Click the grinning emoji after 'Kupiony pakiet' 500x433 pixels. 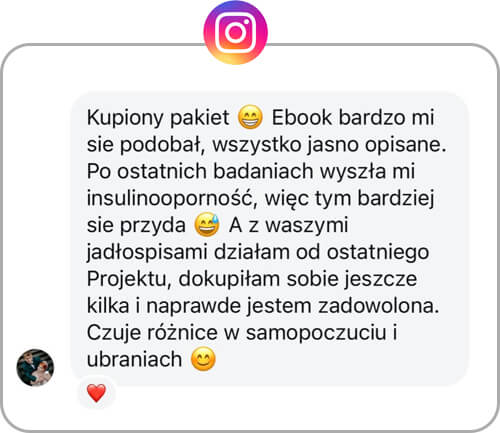coord(250,117)
